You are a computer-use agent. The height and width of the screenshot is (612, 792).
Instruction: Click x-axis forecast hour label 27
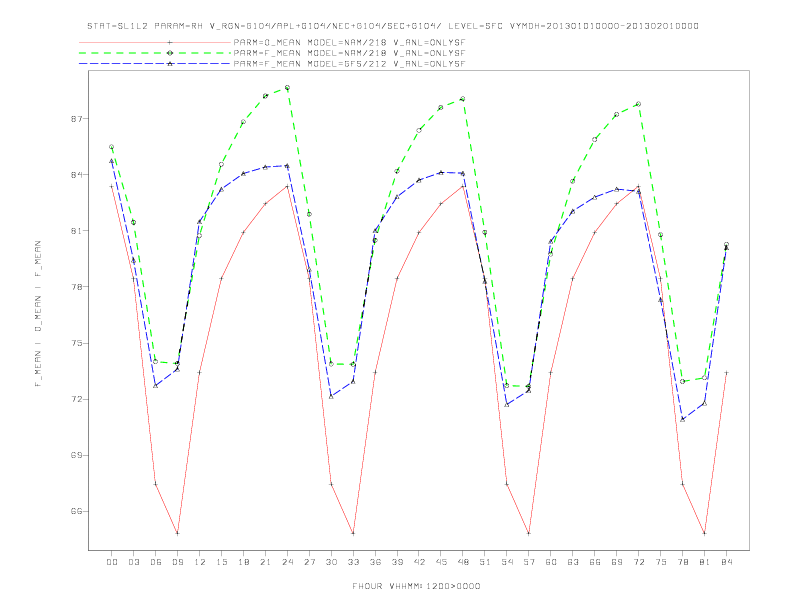coord(309,562)
